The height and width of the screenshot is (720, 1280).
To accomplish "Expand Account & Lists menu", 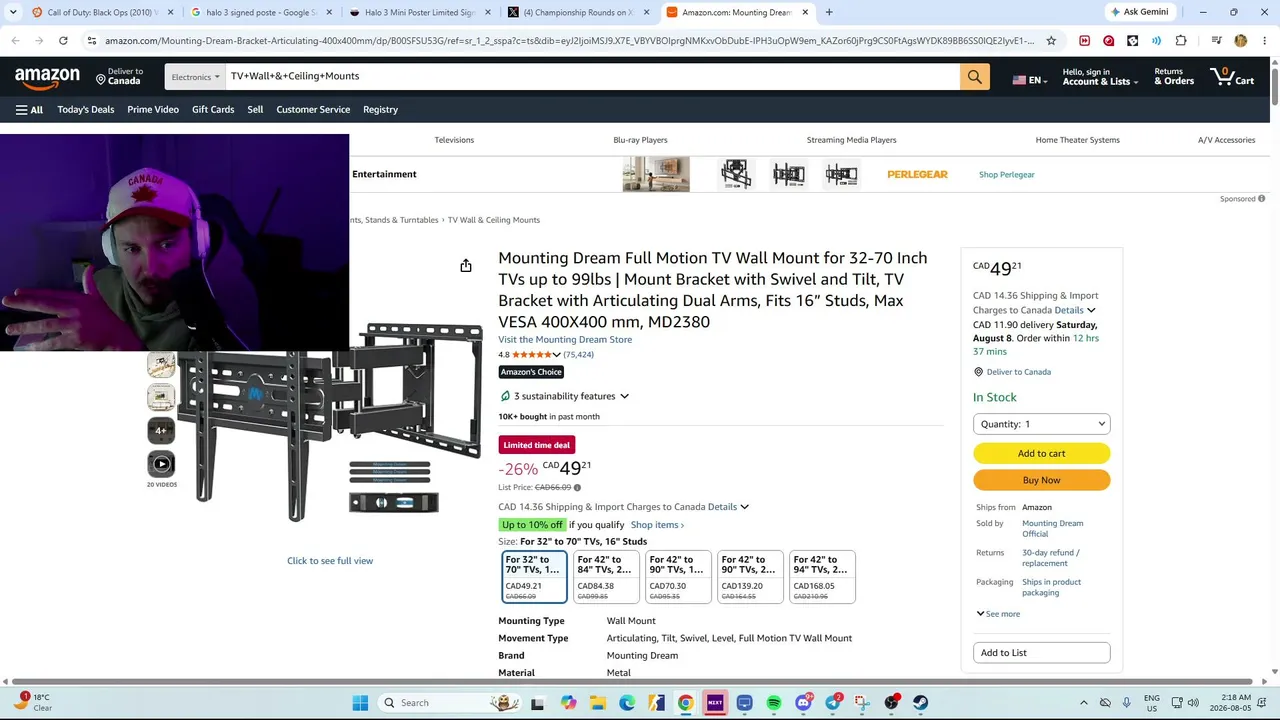I will click(x=1100, y=77).
